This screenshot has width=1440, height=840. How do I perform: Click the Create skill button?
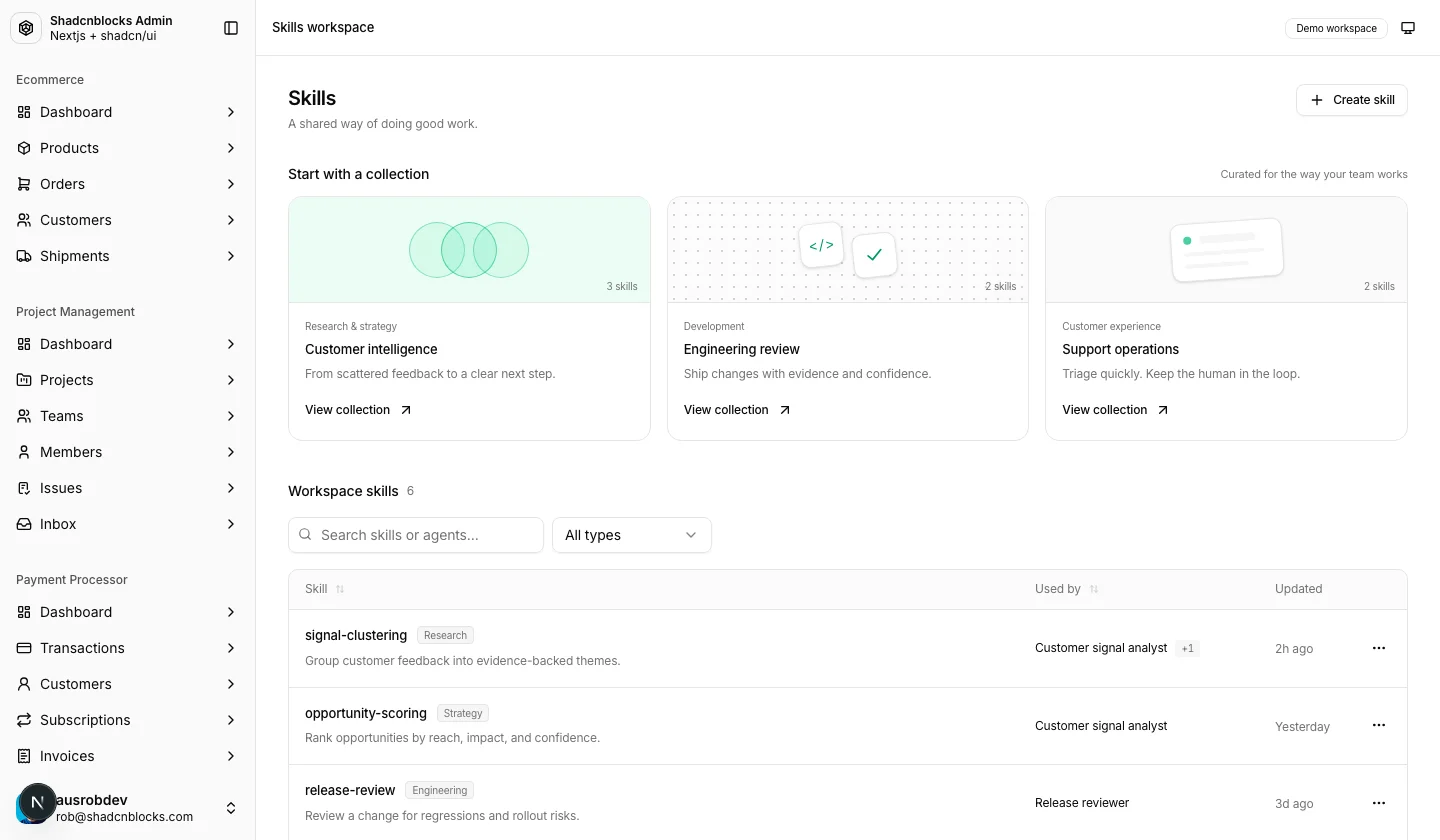[x=1352, y=100]
